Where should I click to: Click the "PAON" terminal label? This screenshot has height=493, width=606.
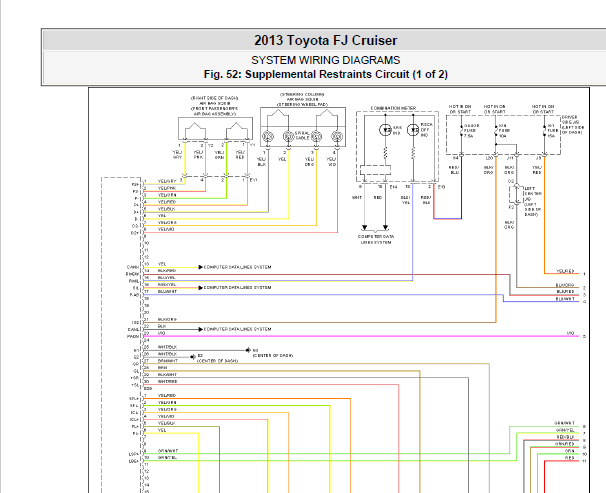tap(133, 337)
